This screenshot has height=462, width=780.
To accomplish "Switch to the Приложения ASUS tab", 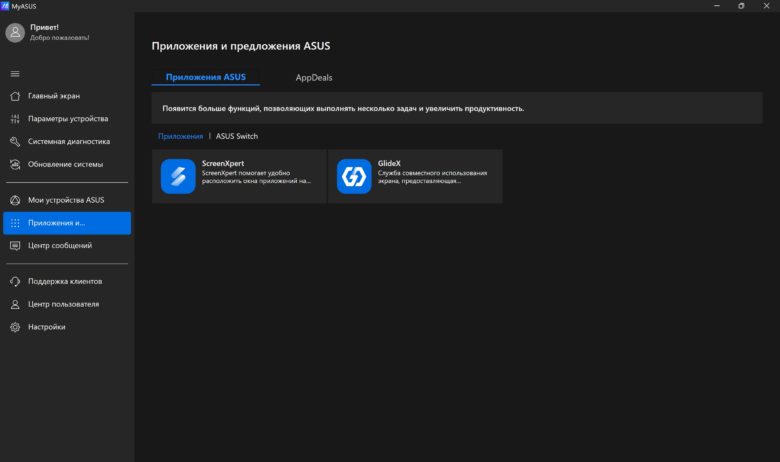I will pos(205,77).
